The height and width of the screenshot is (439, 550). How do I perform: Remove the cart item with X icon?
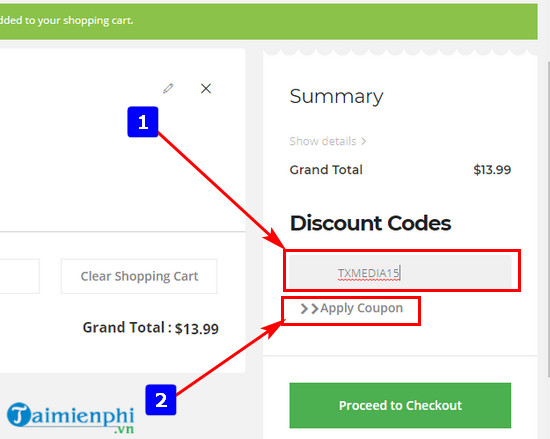click(206, 88)
